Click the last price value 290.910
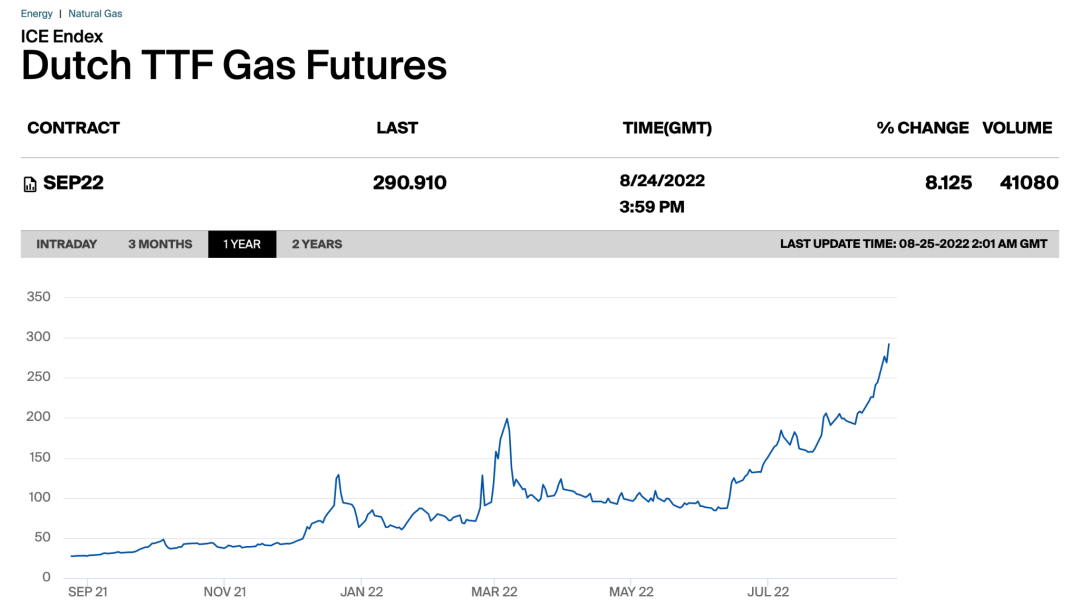The width and height of the screenshot is (1080, 613). click(410, 183)
